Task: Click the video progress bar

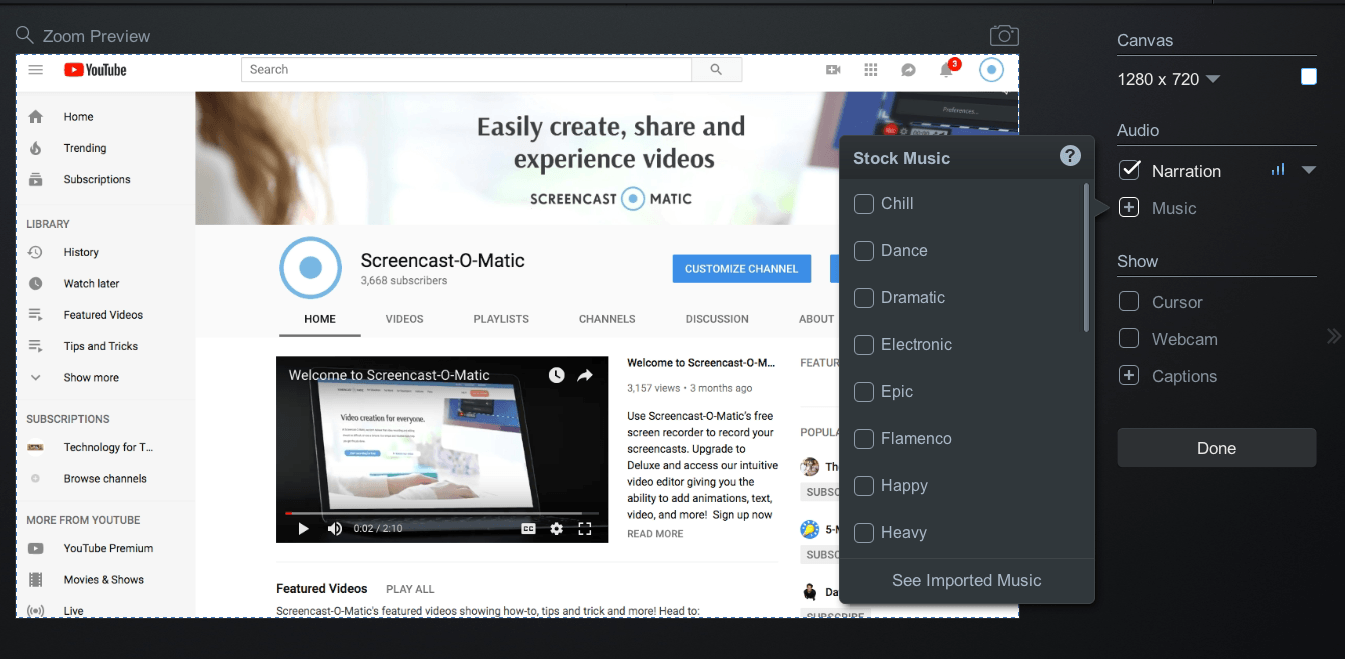Action: coord(442,513)
